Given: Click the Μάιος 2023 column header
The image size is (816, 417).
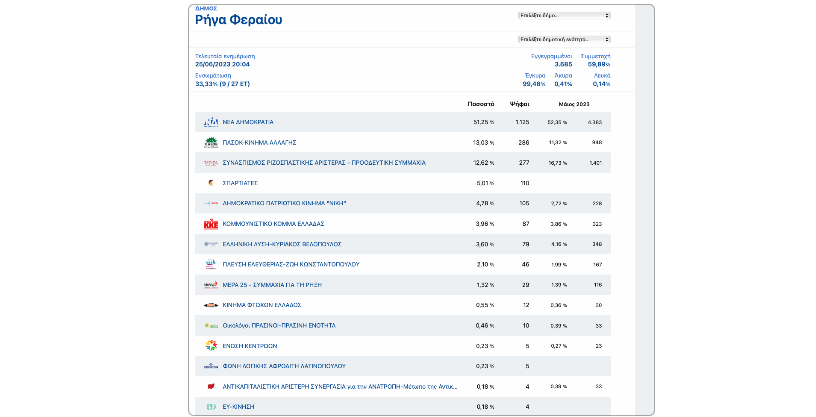Looking at the screenshot, I should (574, 104).
